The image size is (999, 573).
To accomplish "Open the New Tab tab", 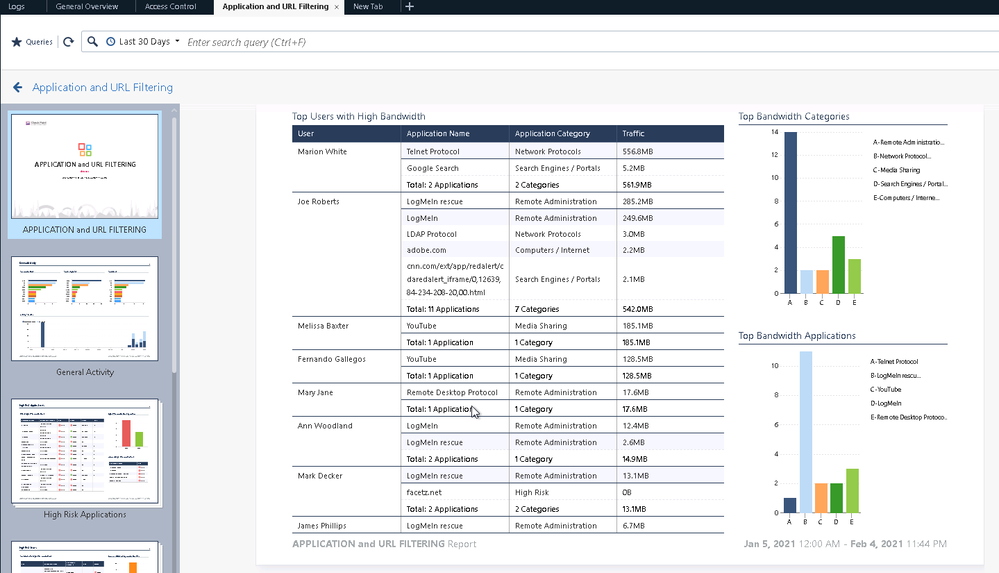I will [x=368, y=6].
